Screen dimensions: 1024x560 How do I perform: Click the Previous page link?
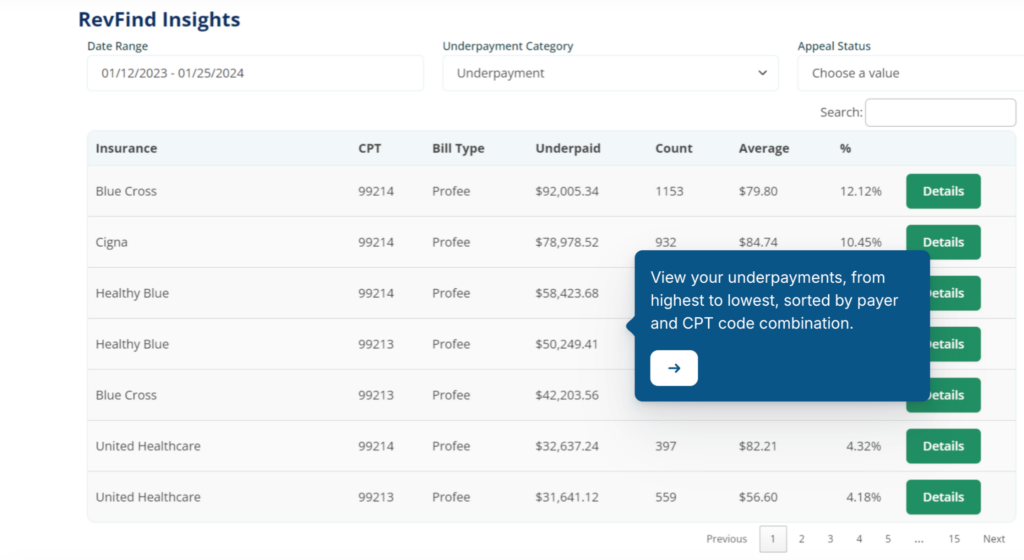point(726,539)
